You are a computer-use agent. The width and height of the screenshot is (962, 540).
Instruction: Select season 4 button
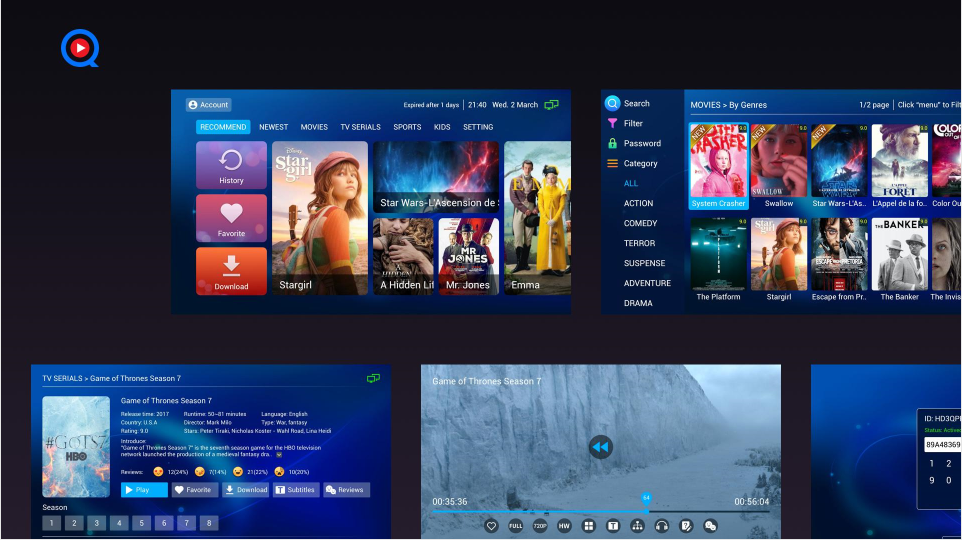point(119,523)
